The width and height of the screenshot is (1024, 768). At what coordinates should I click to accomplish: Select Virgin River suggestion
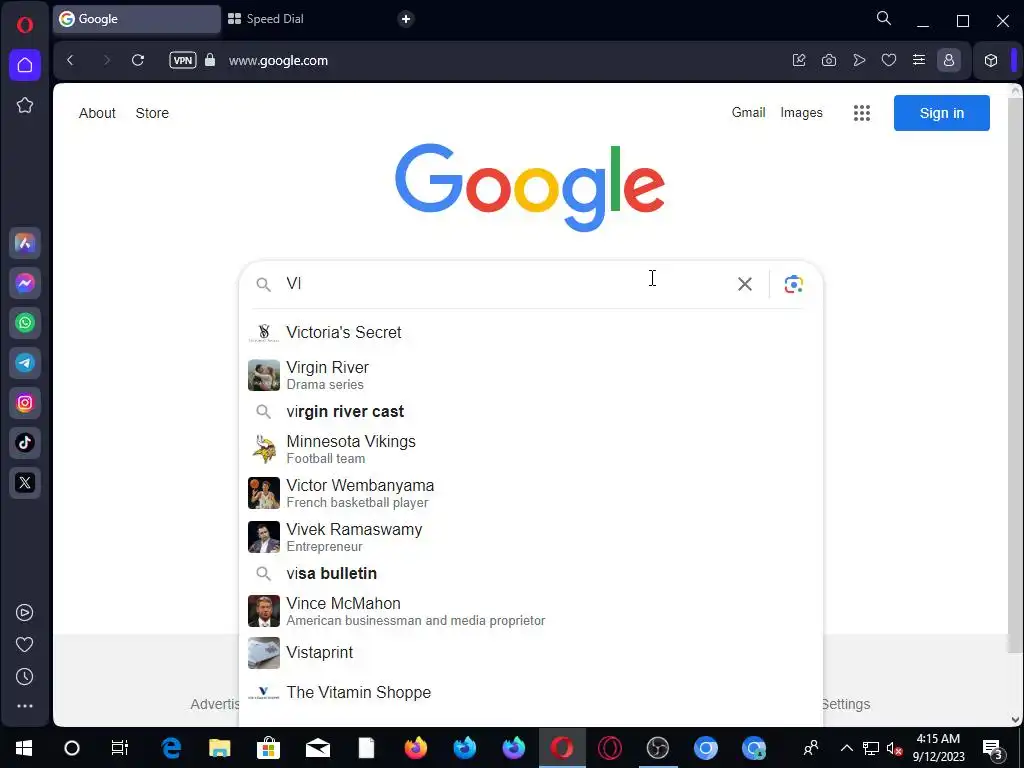pyautogui.click(x=531, y=375)
